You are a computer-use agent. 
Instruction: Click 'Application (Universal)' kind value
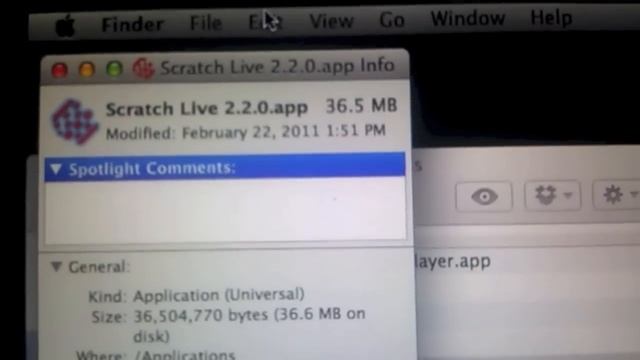click(219, 295)
